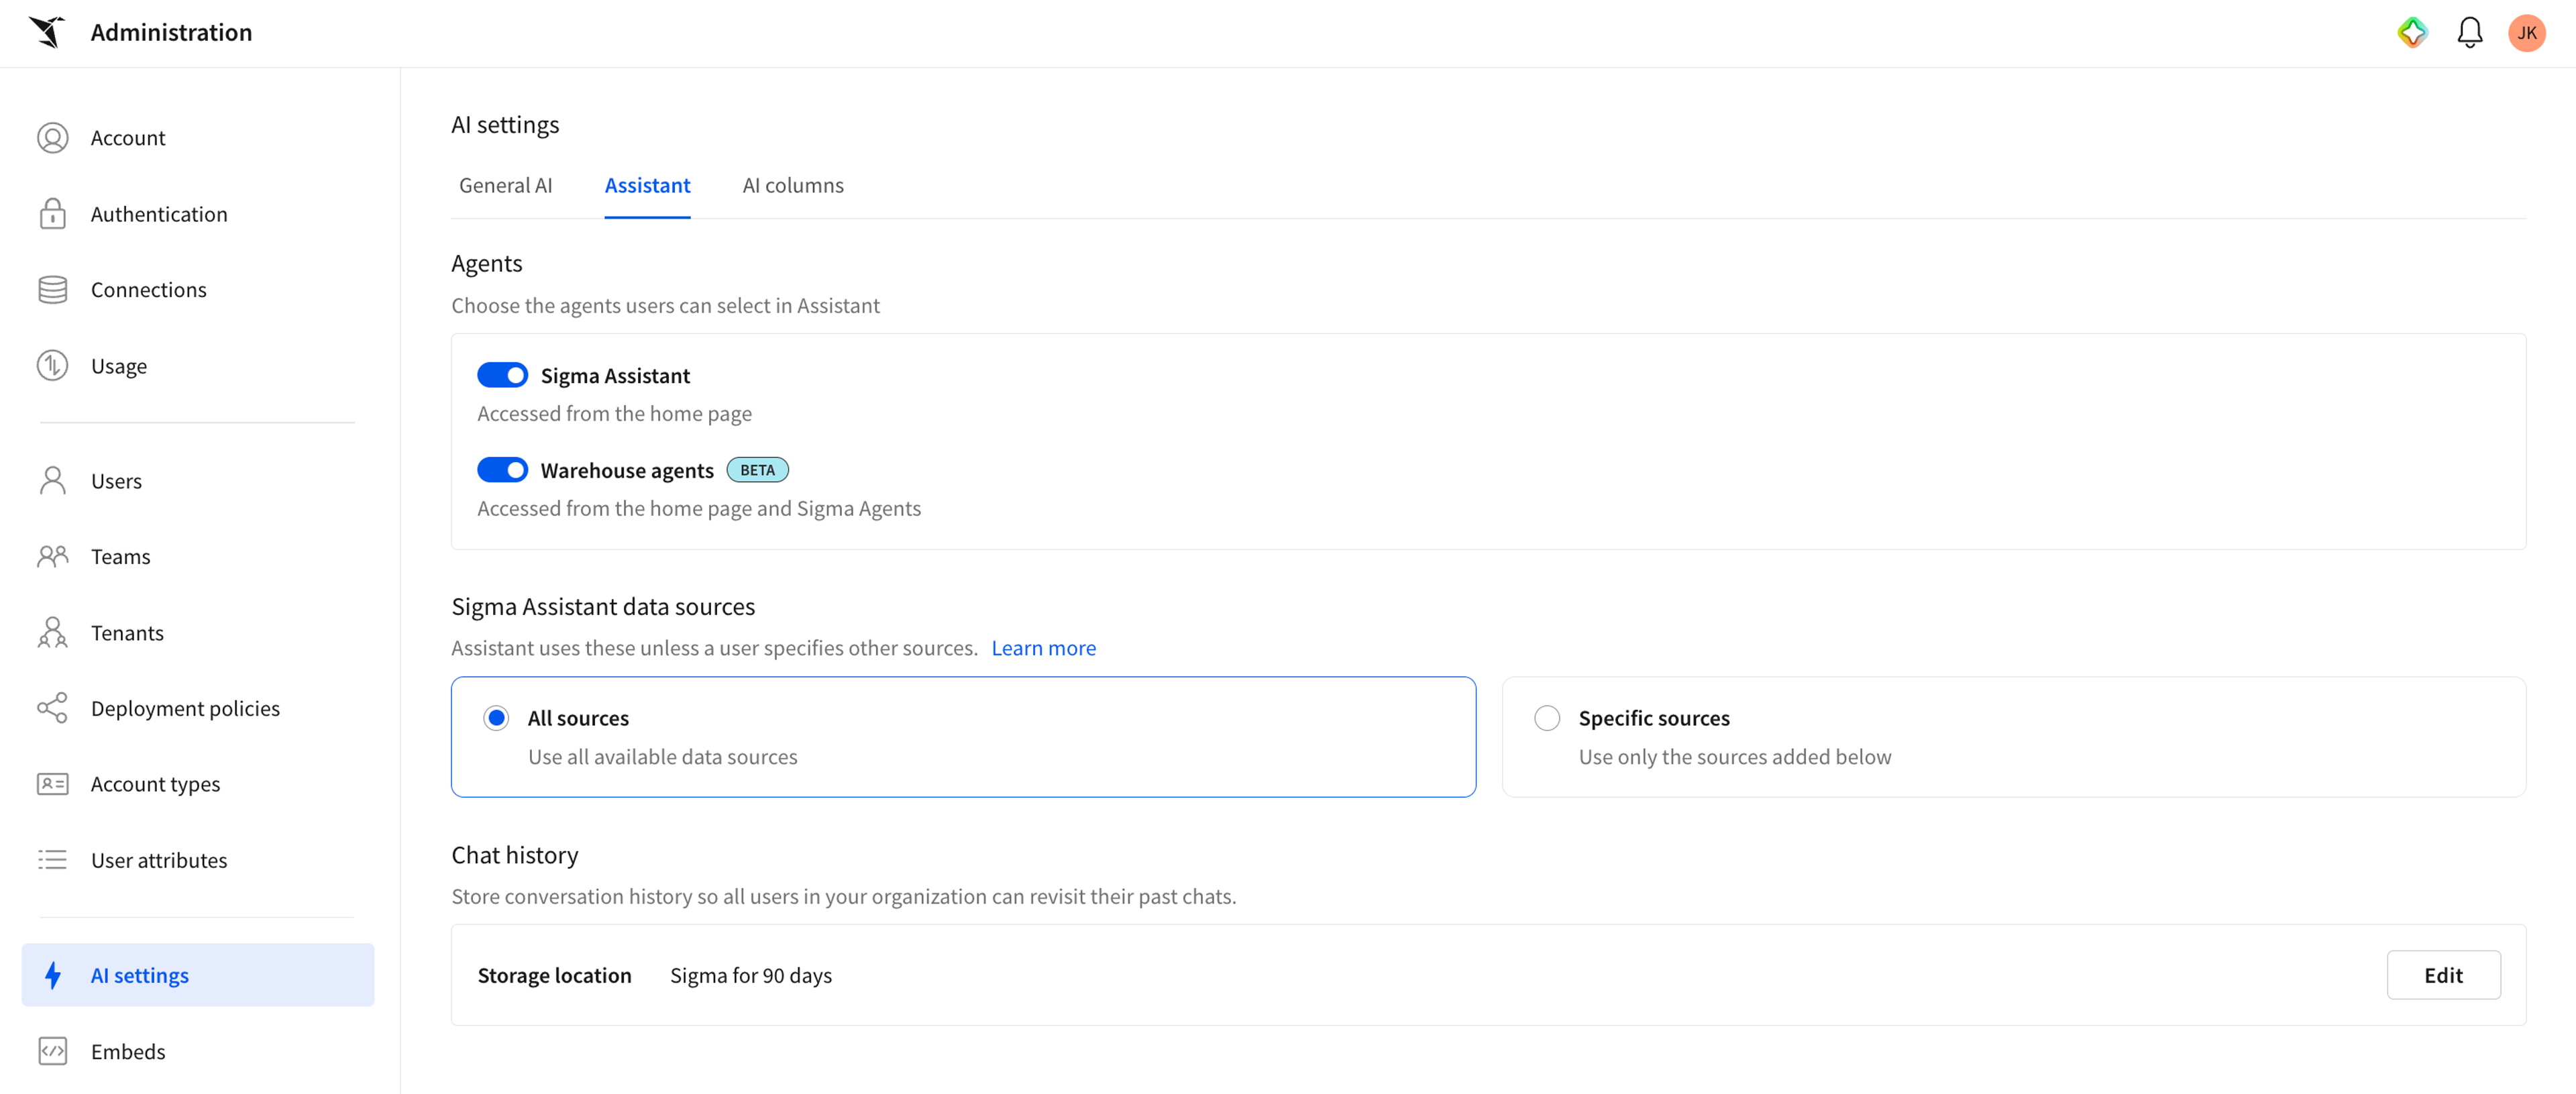Click the 'Accessed from the home page and Sigma Agents' text

coord(699,508)
